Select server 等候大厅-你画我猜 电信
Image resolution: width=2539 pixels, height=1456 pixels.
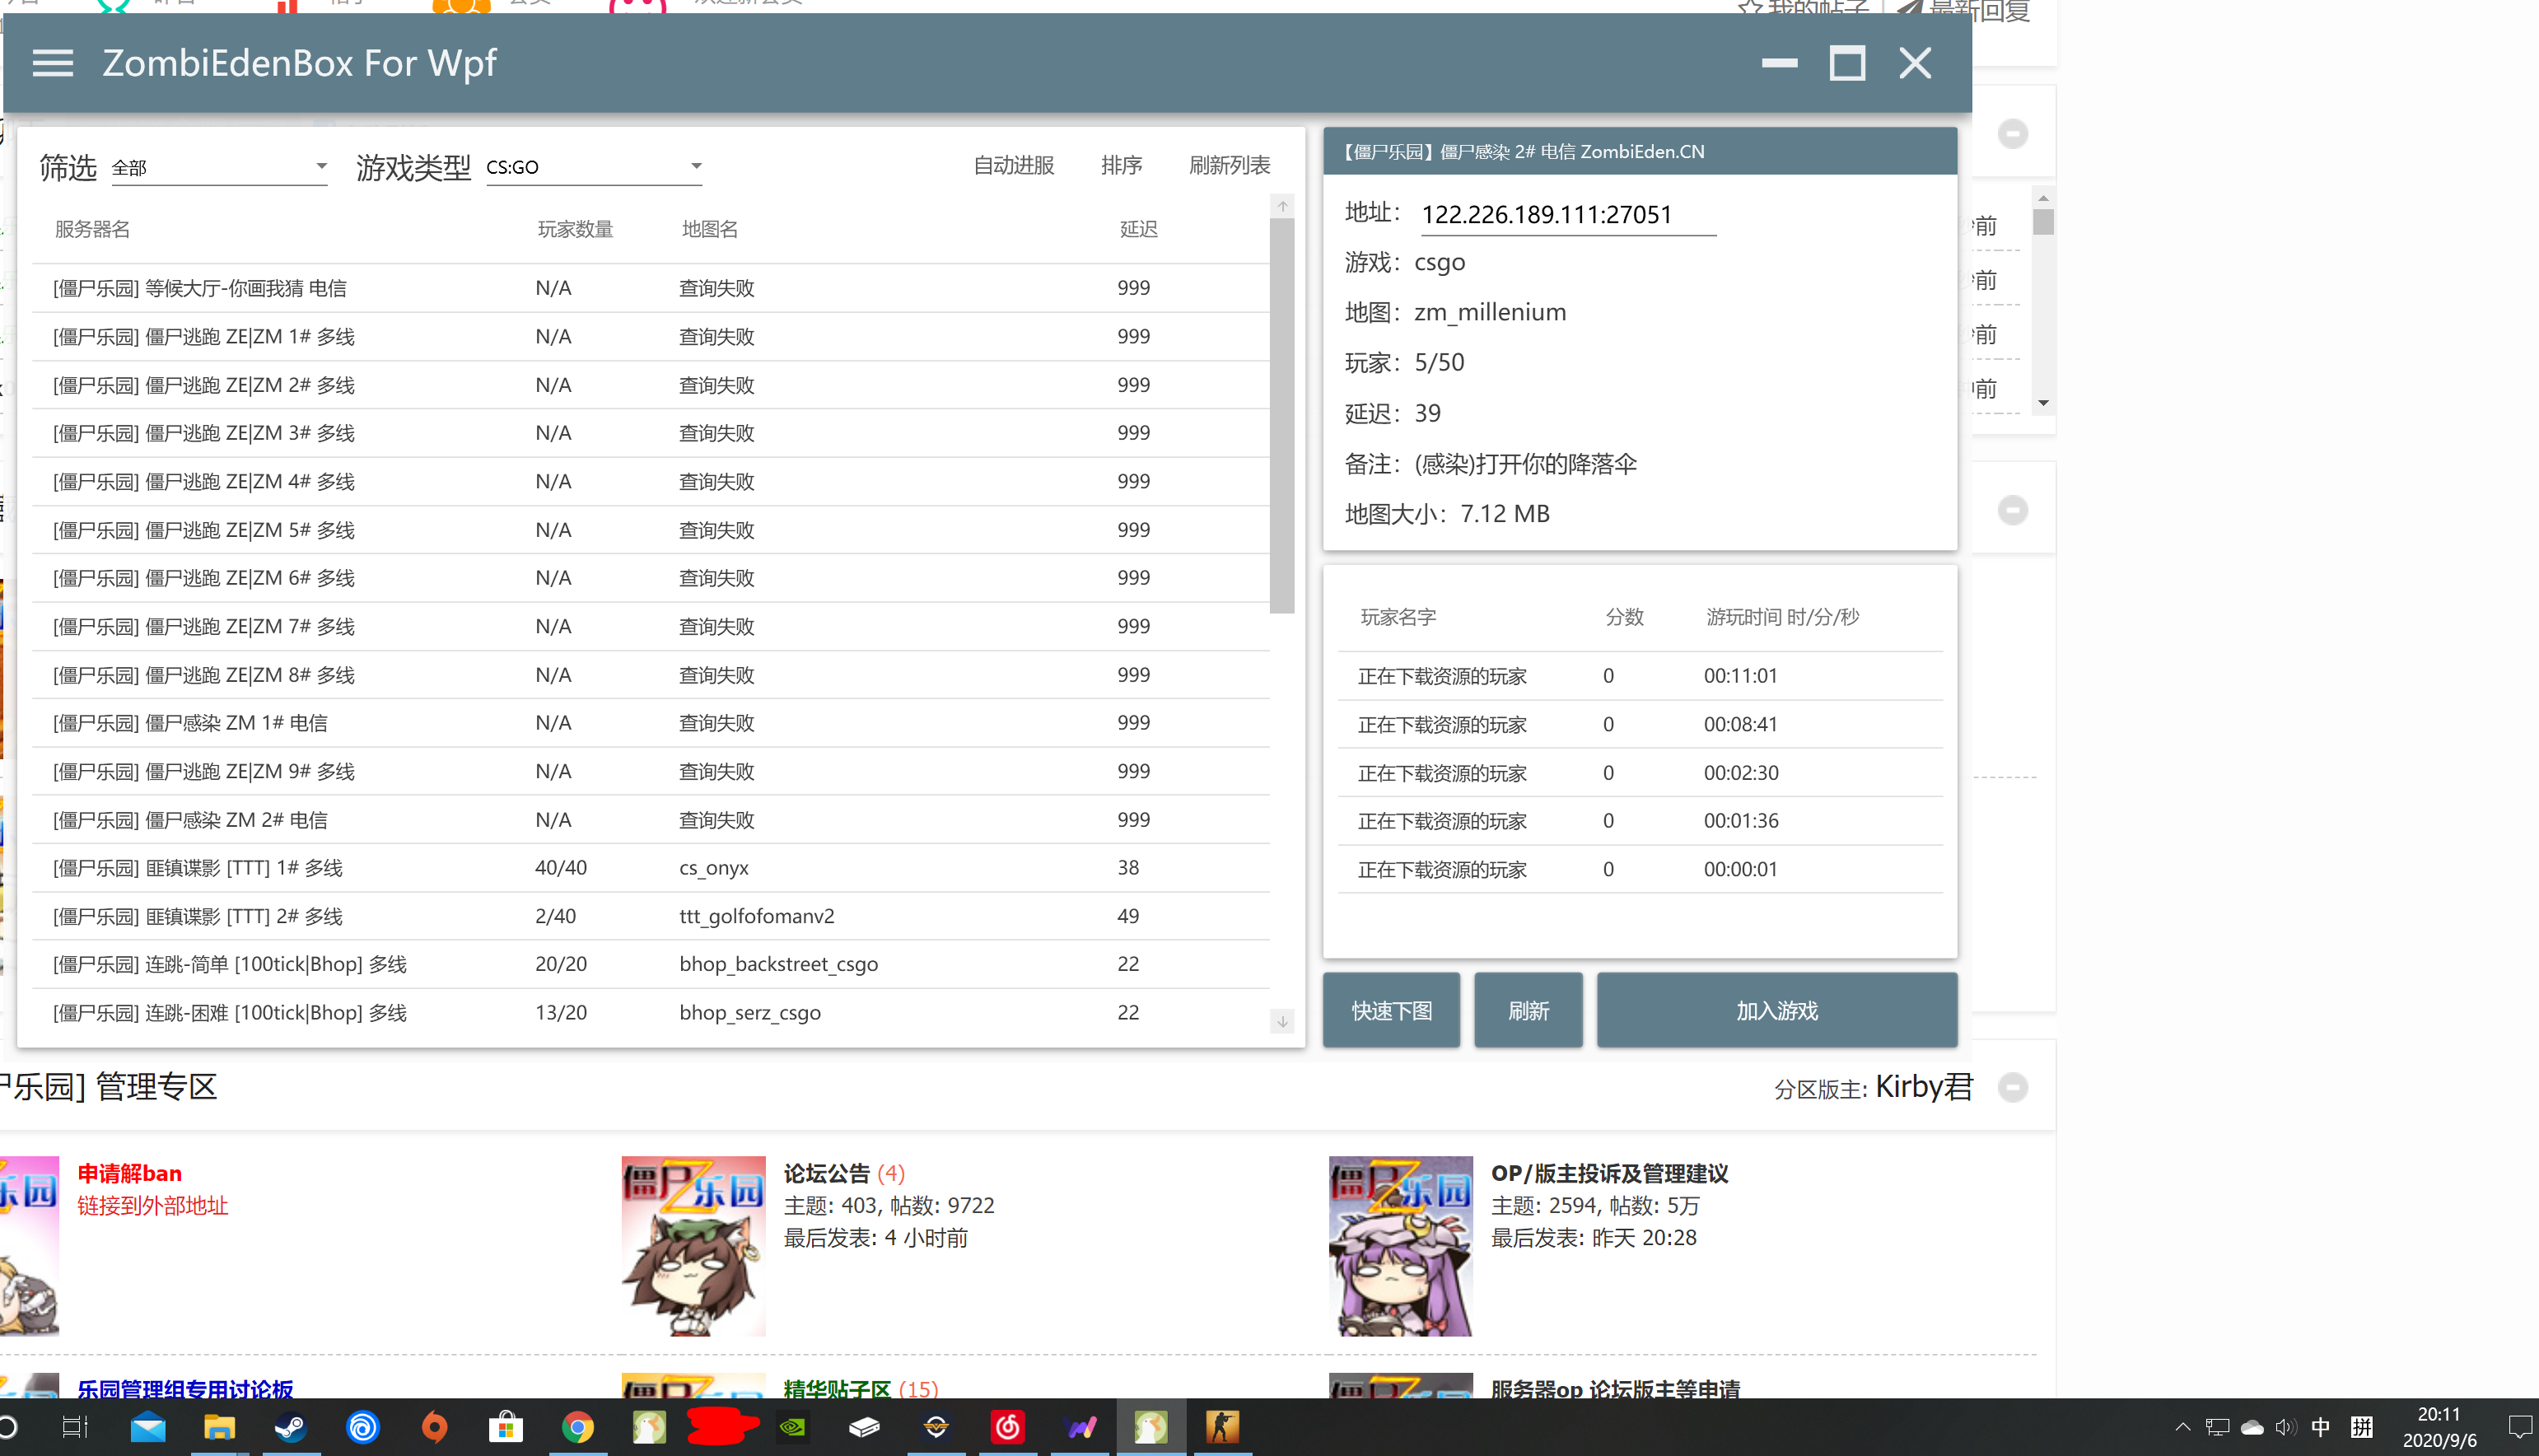(x=650, y=288)
